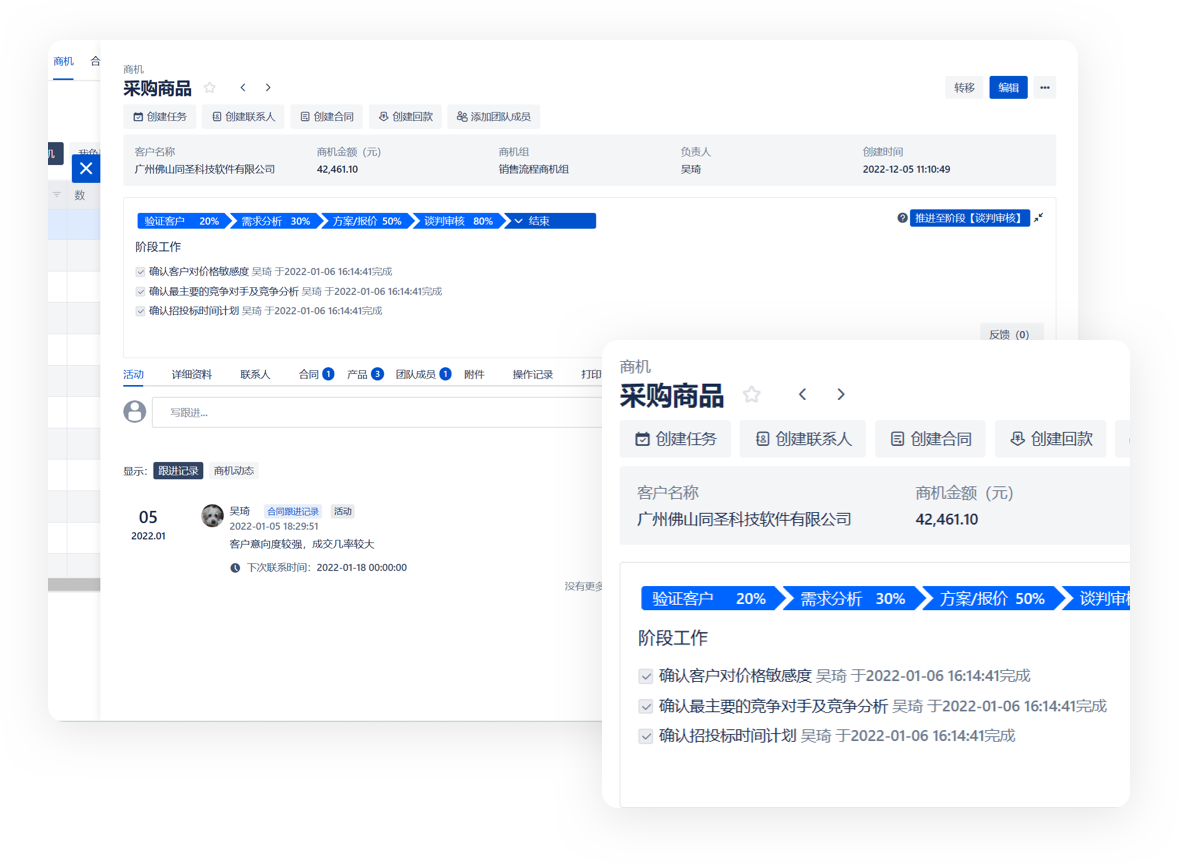Switch to 详细资料 tab
1178x864 pixels.
point(192,374)
